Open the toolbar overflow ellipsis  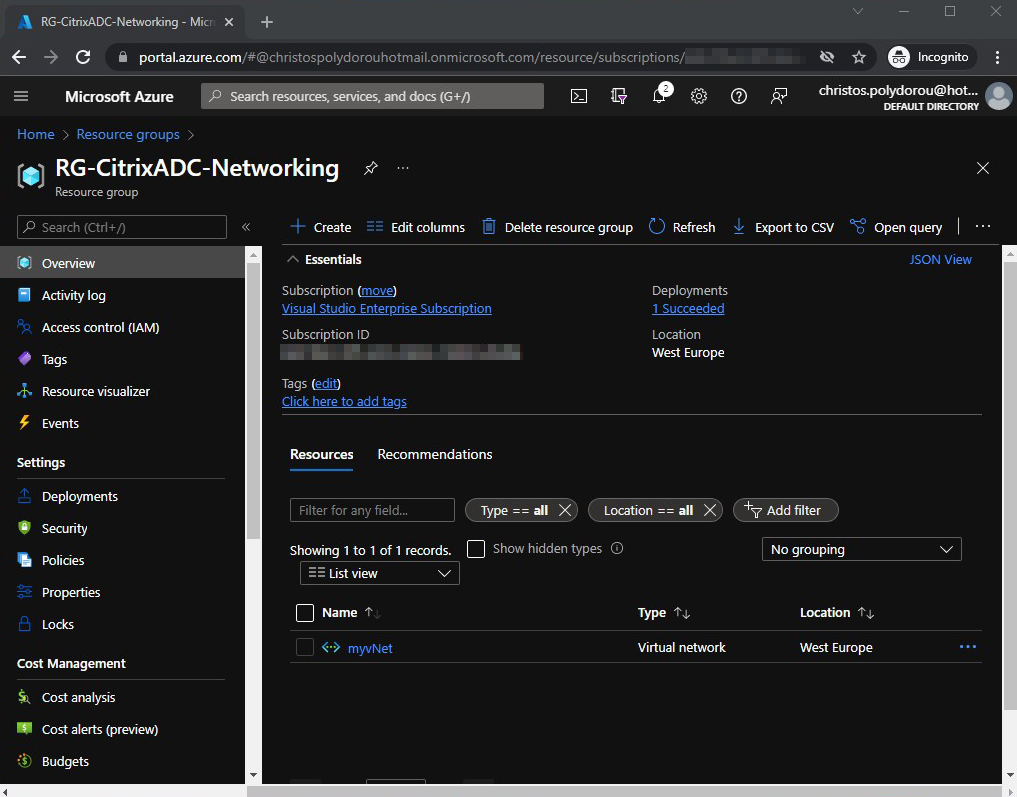click(983, 226)
